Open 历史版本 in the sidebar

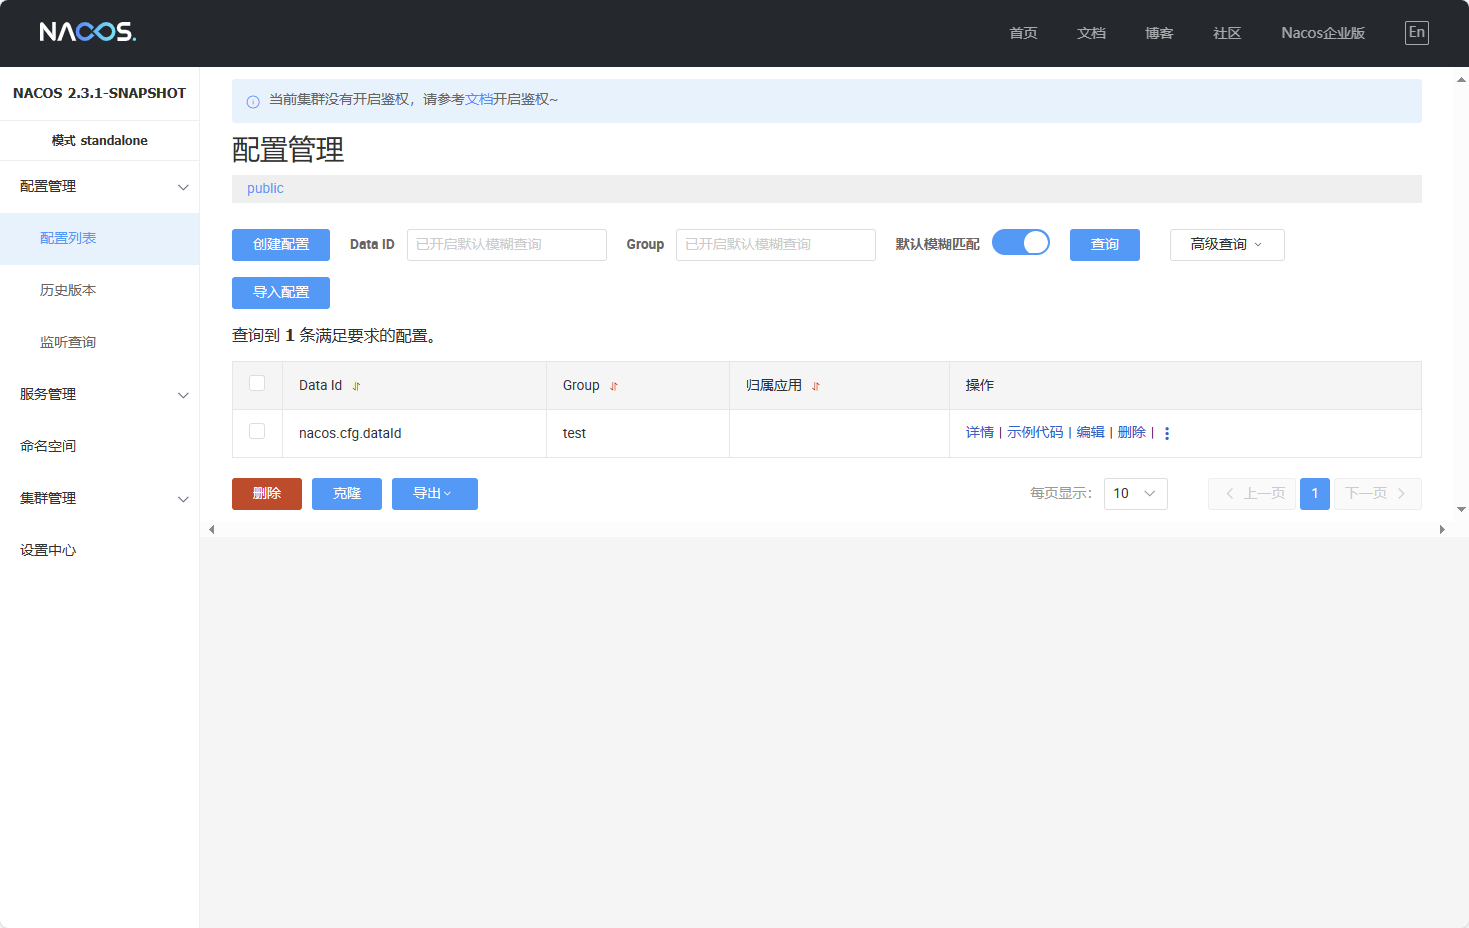(x=68, y=290)
